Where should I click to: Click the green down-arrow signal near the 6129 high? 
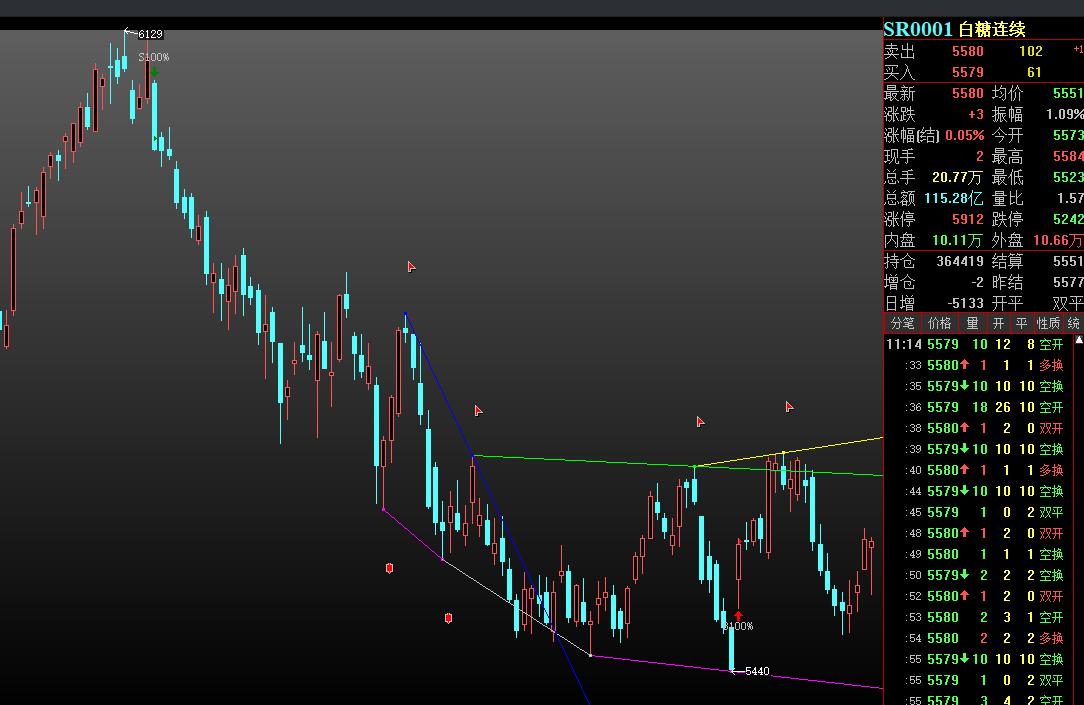154,71
